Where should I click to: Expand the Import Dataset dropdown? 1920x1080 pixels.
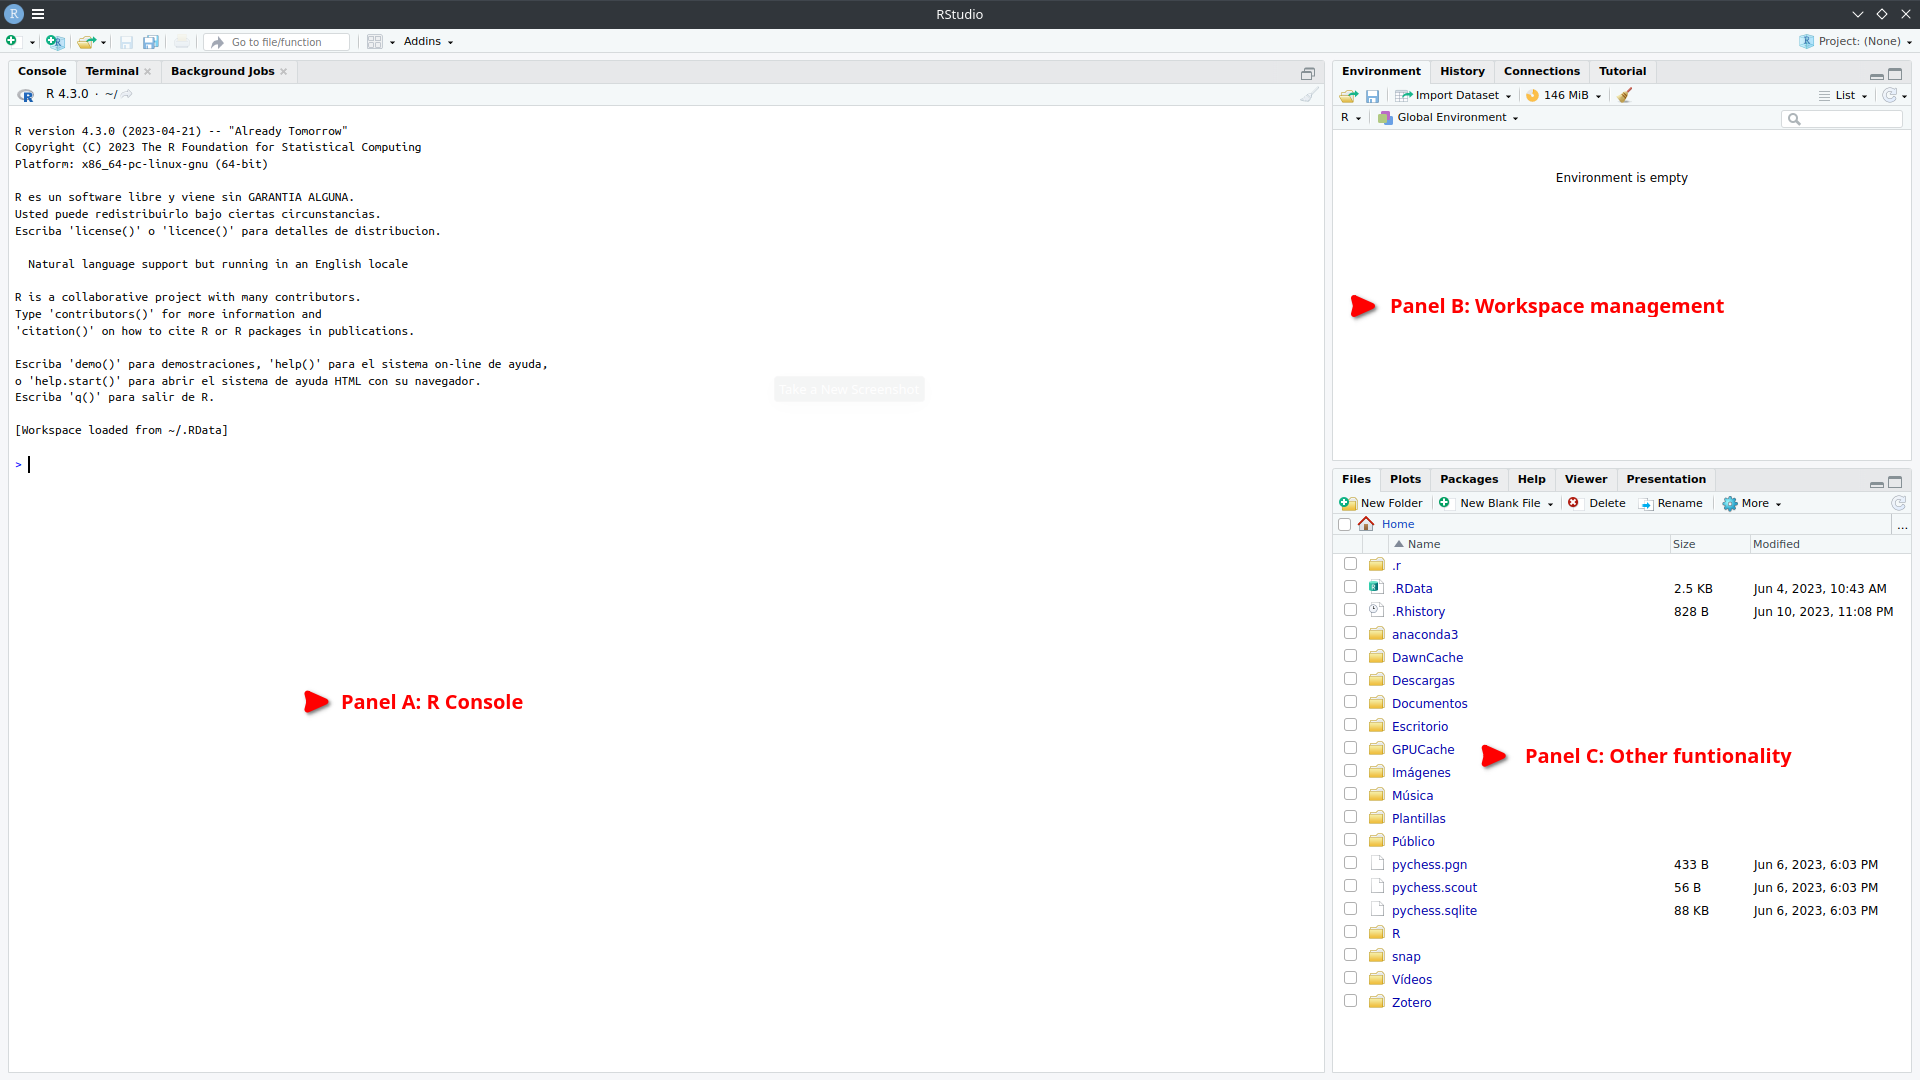click(x=1454, y=96)
